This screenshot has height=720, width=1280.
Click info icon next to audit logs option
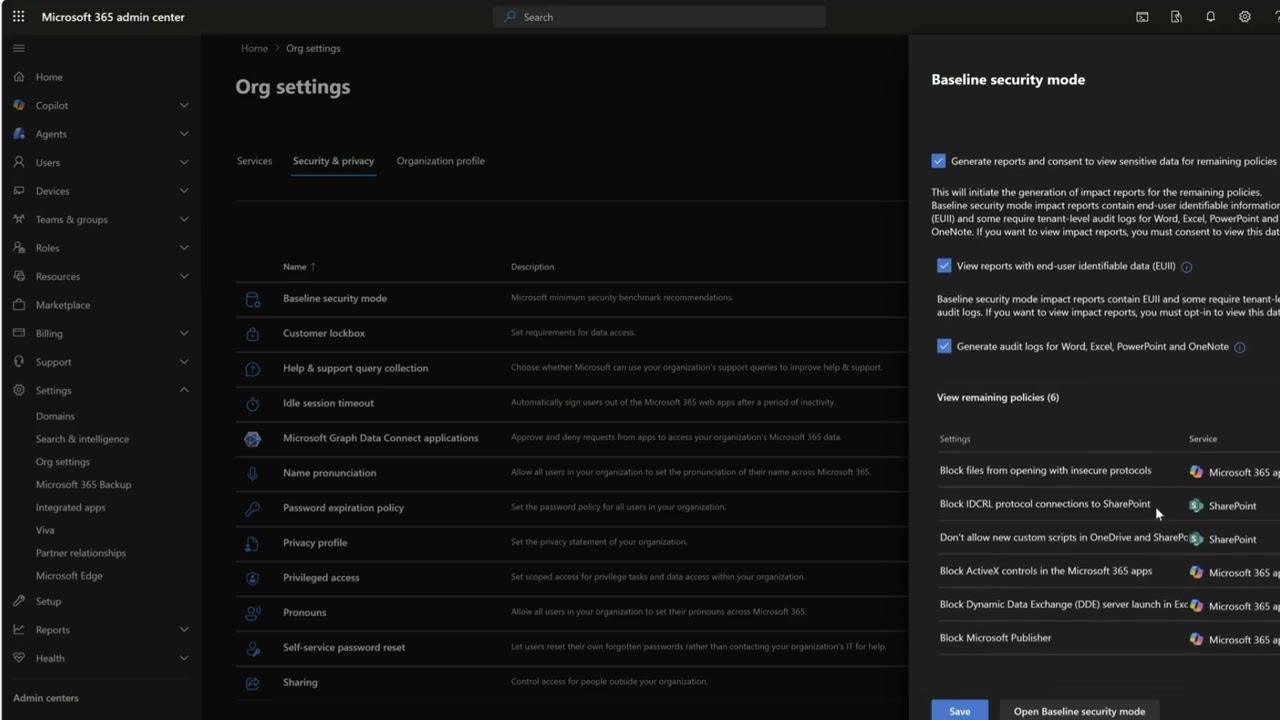pyautogui.click(x=1240, y=348)
